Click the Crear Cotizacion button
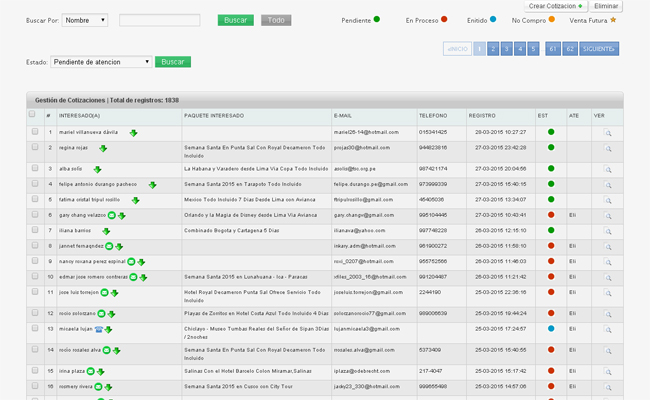Screen dimensions: 650x400 click(555, 6)
